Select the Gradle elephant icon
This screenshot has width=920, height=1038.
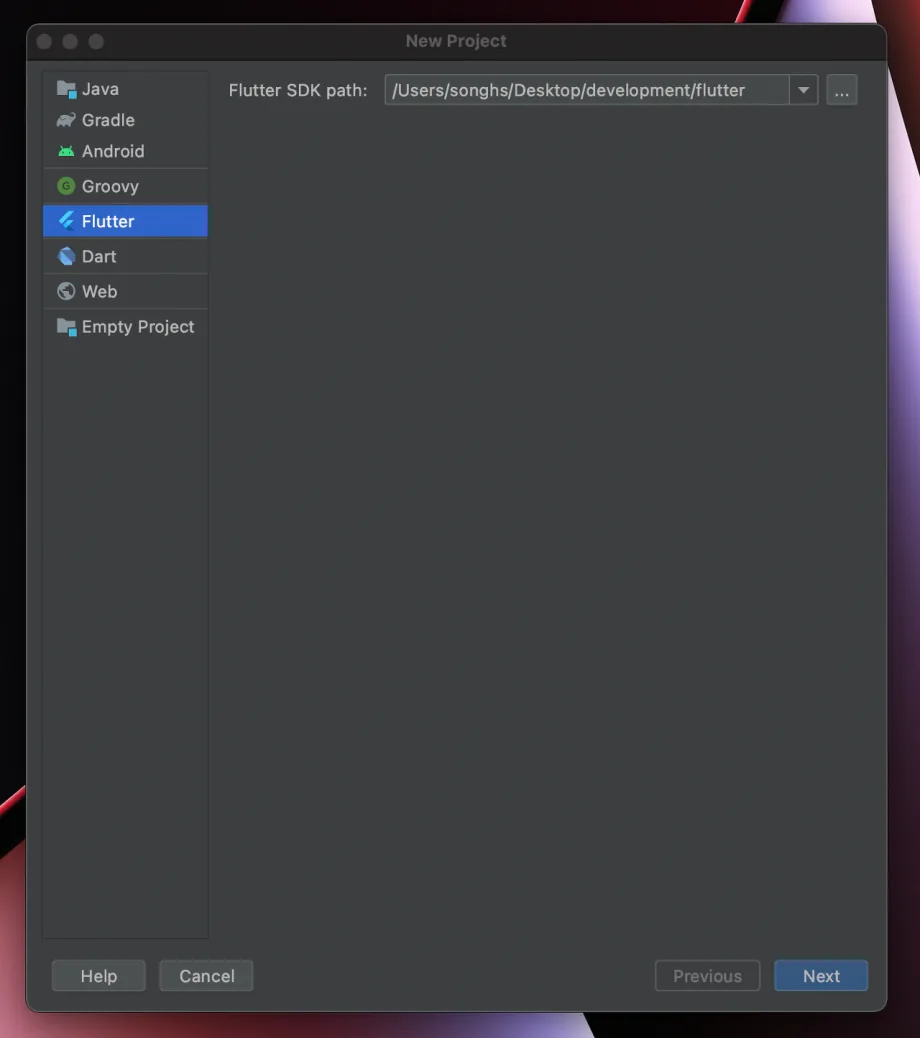tap(66, 120)
